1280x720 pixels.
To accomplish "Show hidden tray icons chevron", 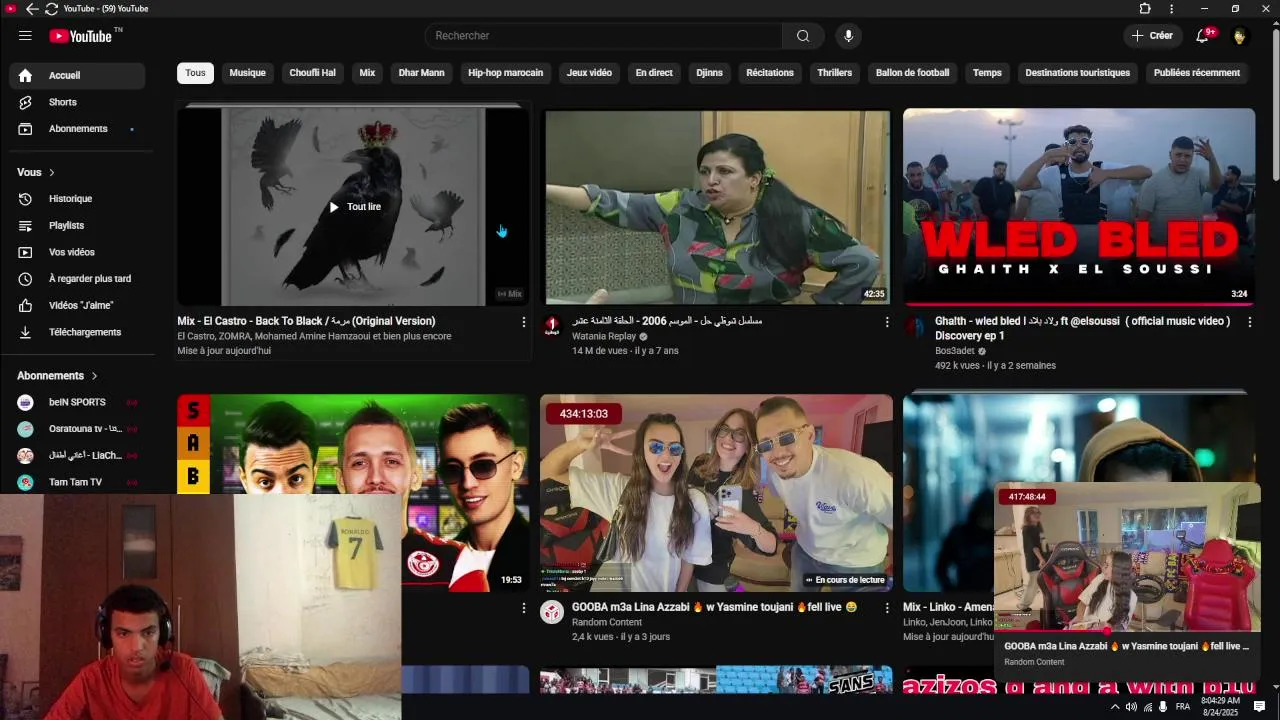I will click(x=1115, y=707).
